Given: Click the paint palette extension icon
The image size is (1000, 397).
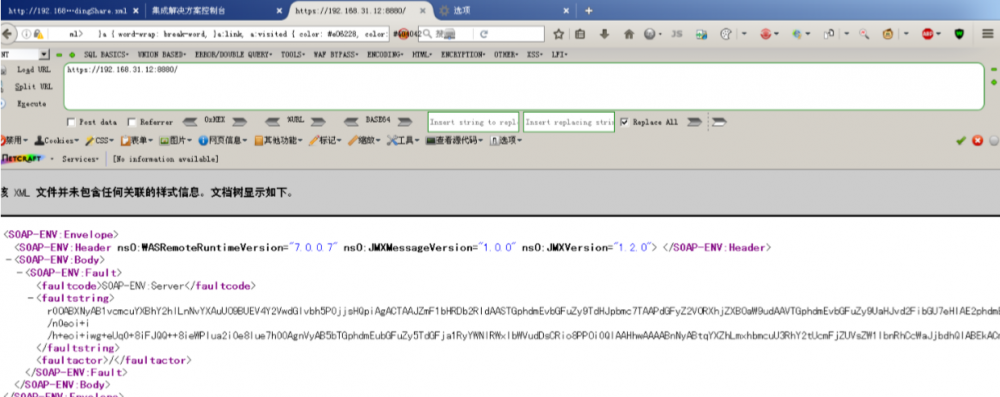Looking at the screenshot, I should pos(725,34).
